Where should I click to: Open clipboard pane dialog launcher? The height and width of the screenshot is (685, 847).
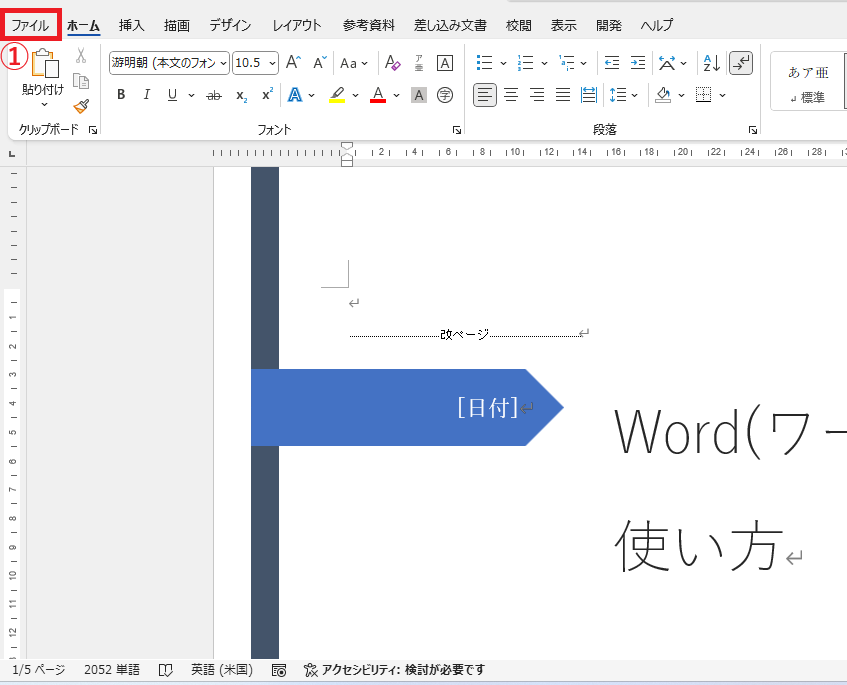pyautogui.click(x=93, y=130)
